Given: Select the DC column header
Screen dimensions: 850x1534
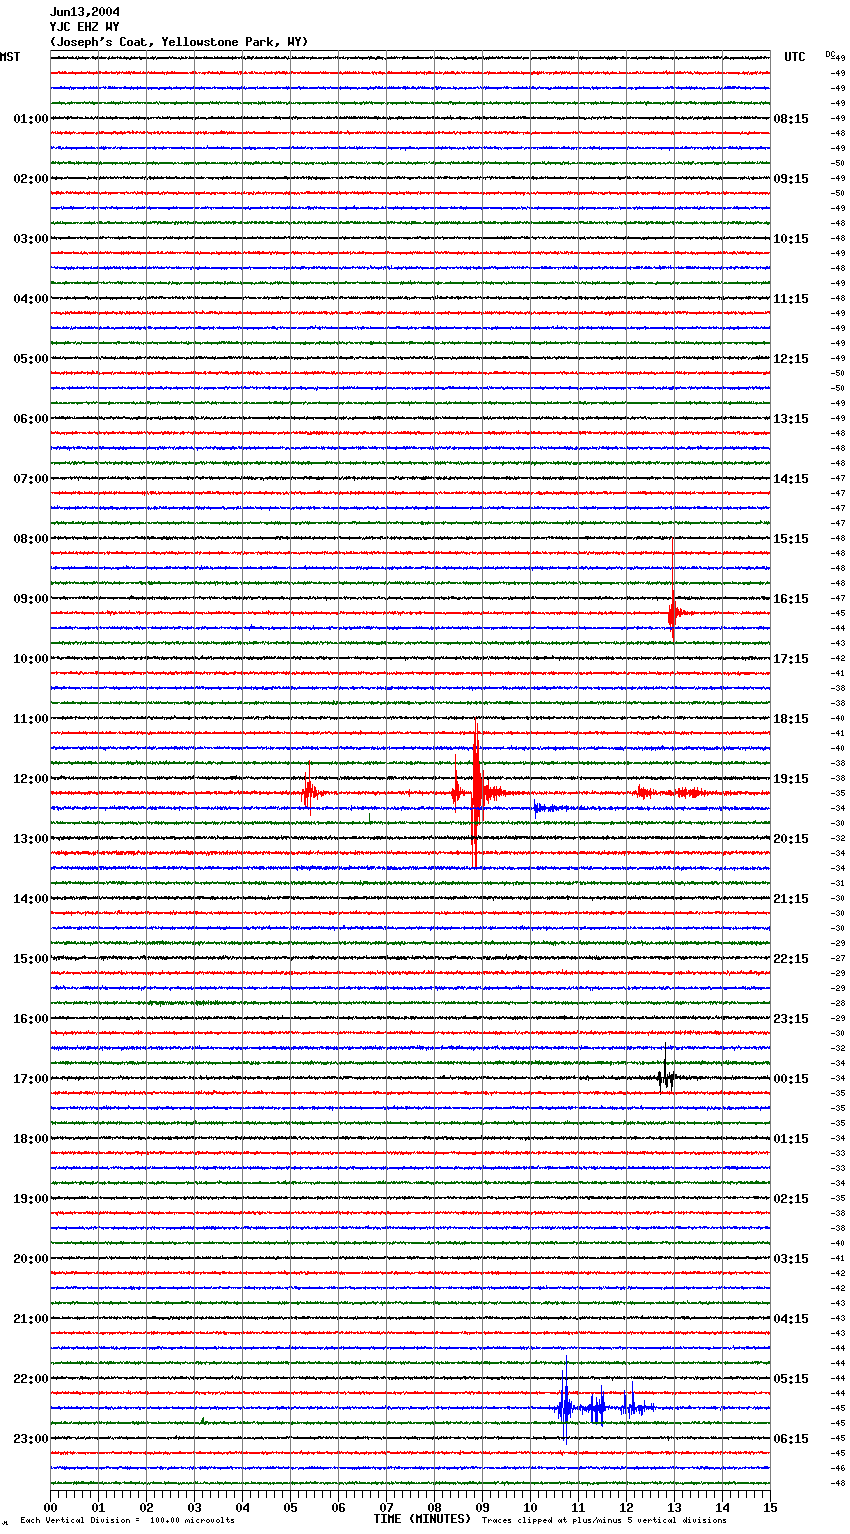Looking at the screenshot, I should point(830,54).
